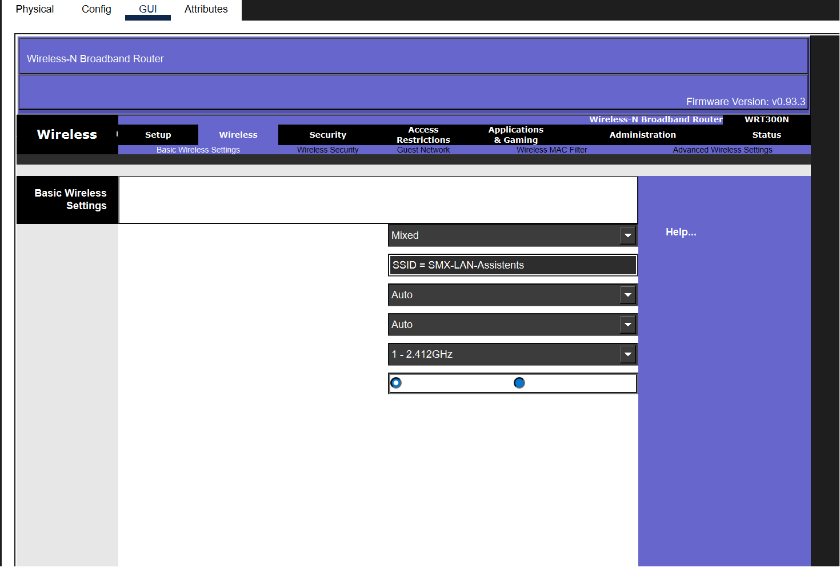Select the solid blue radio button

point(519,383)
